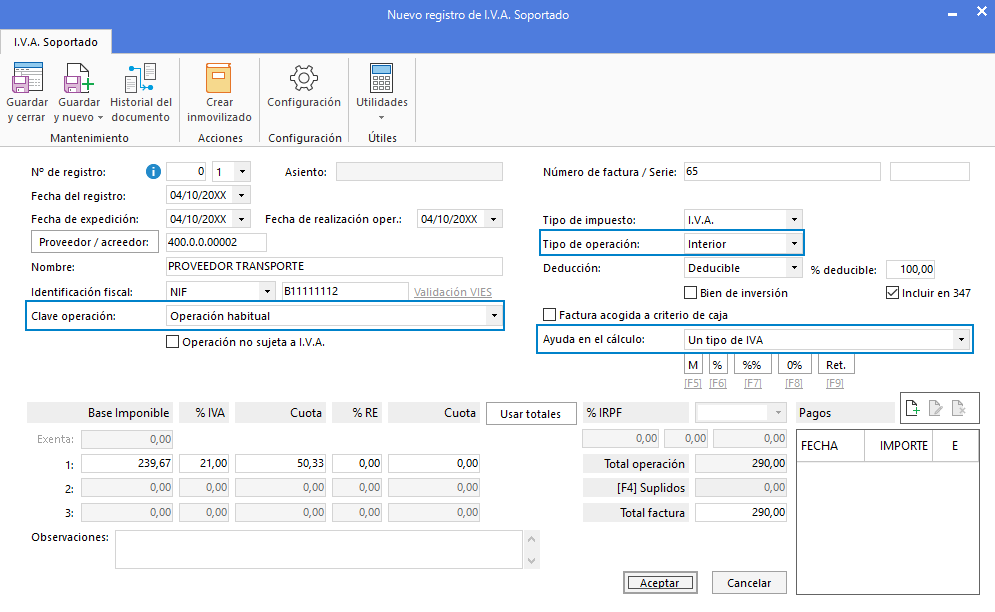Select the I.V.A. Soportado tab
Screen dimensions: 995x612
click(56, 42)
